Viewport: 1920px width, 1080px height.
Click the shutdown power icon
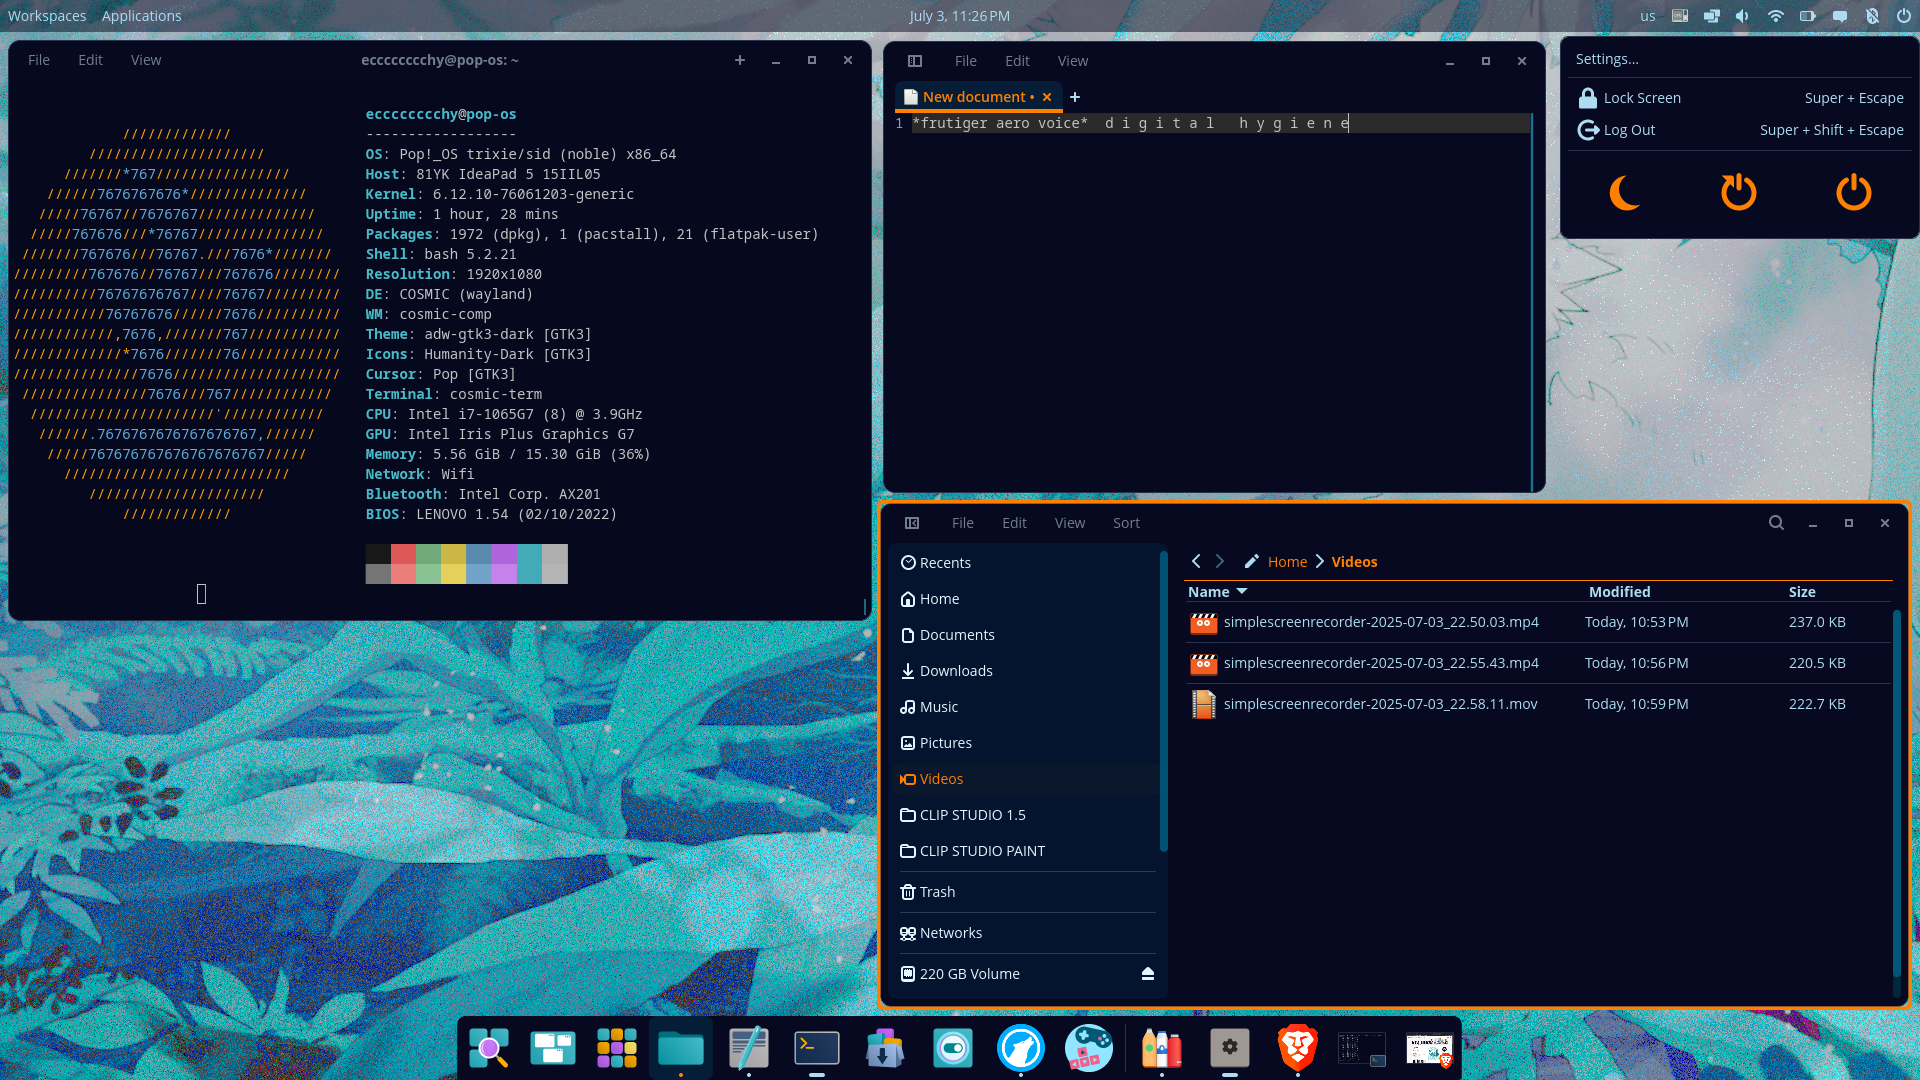pyautogui.click(x=1853, y=192)
